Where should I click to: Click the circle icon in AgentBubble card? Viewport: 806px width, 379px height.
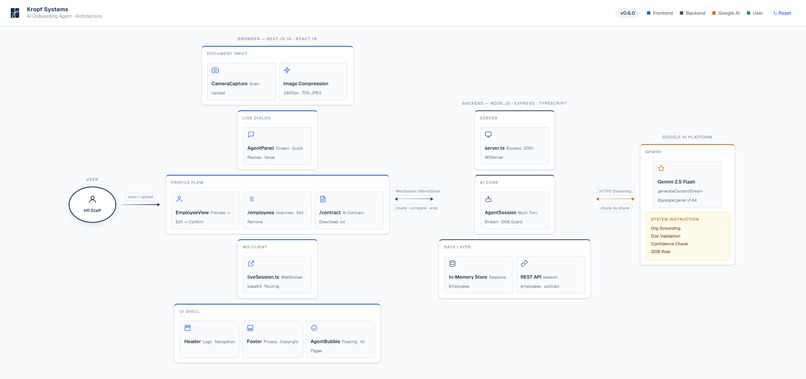(x=314, y=328)
